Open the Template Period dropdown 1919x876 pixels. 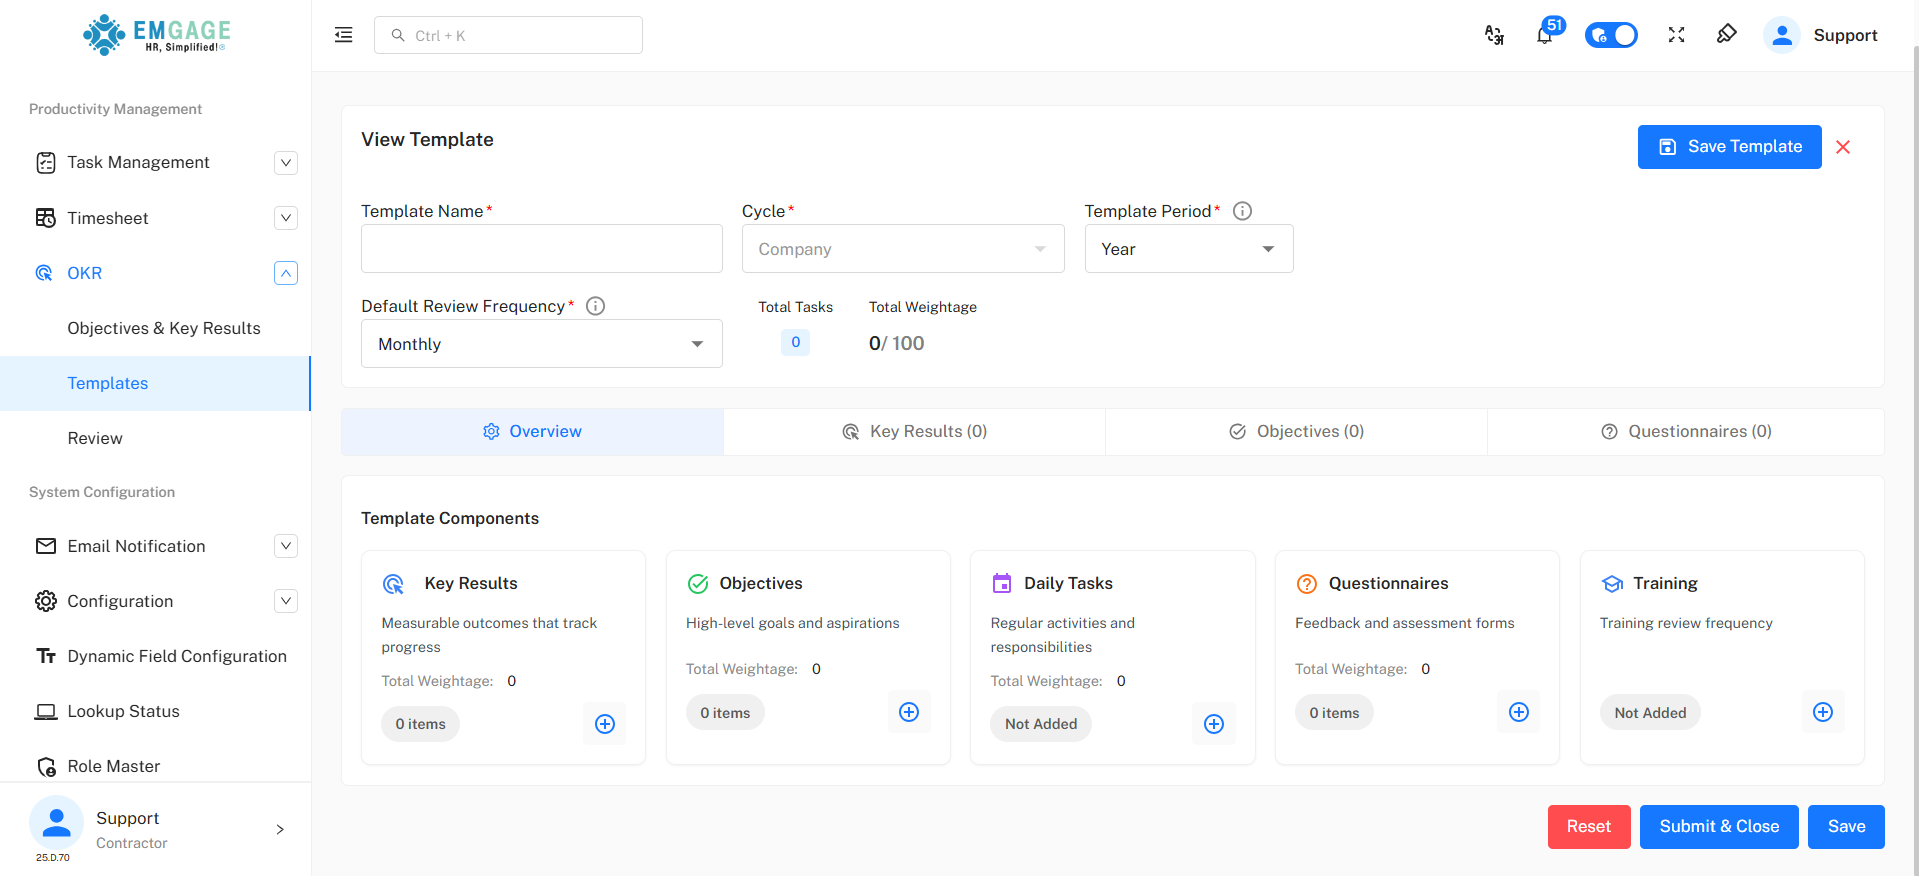tap(1188, 249)
